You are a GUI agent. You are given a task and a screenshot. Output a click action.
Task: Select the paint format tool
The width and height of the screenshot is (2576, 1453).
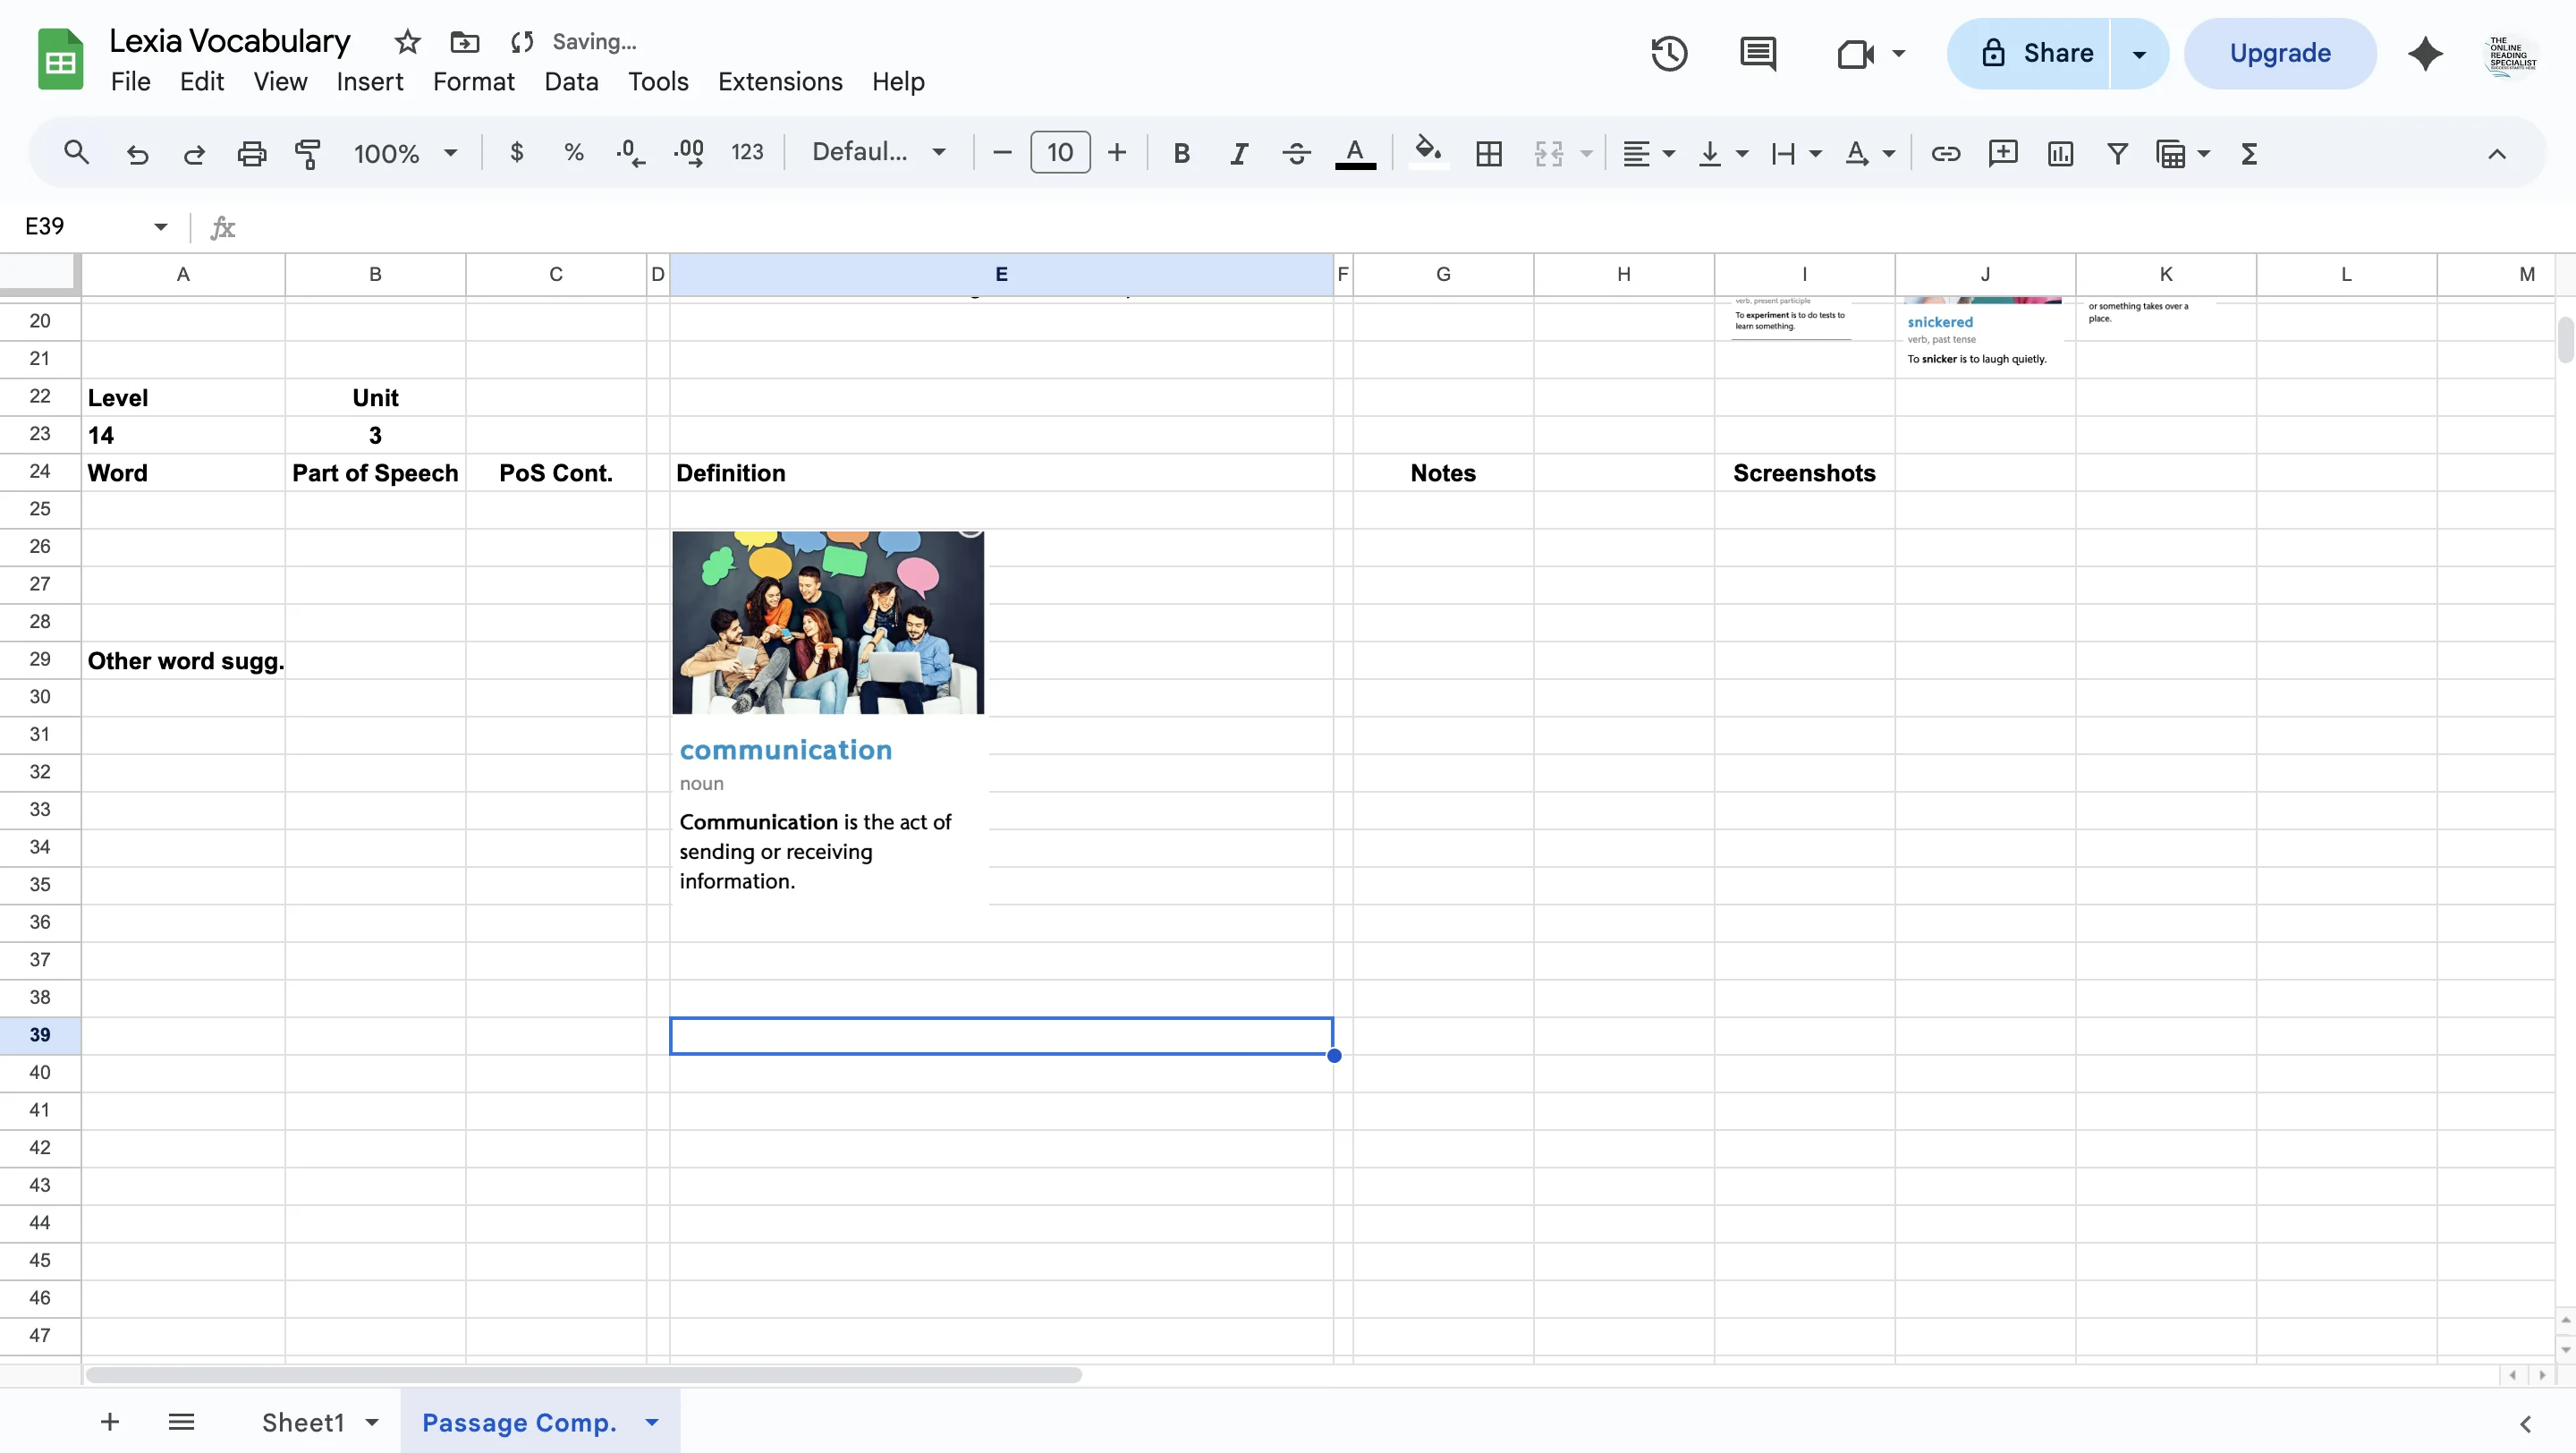tap(308, 153)
